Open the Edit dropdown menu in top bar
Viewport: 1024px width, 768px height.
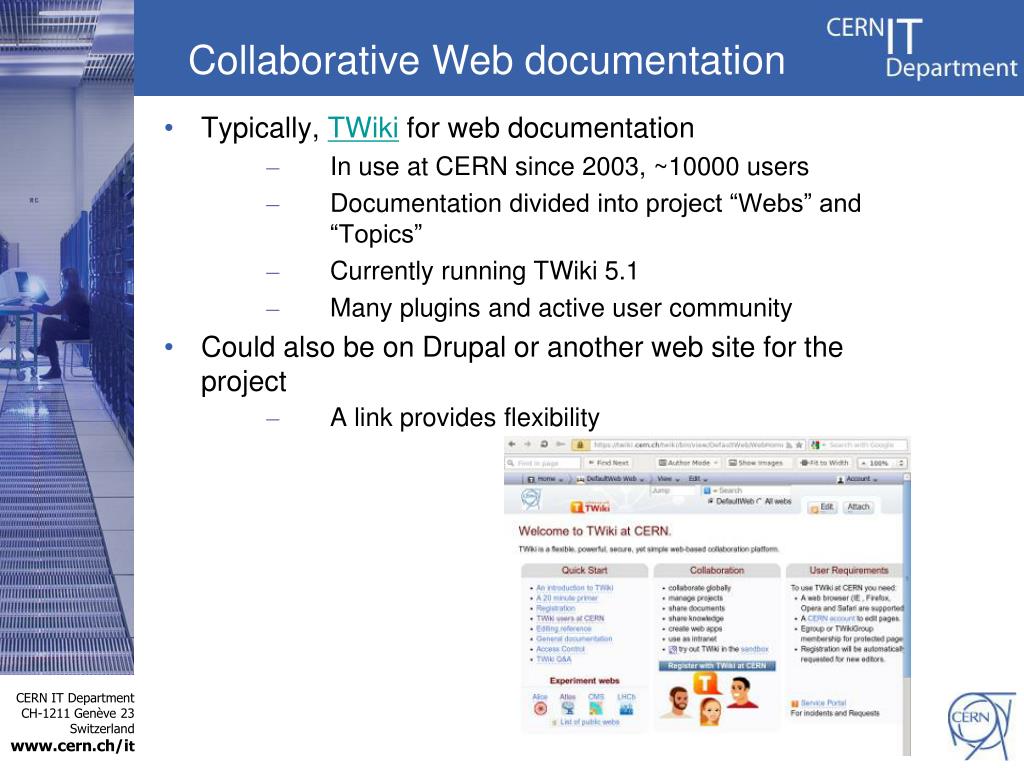pyautogui.click(x=698, y=479)
